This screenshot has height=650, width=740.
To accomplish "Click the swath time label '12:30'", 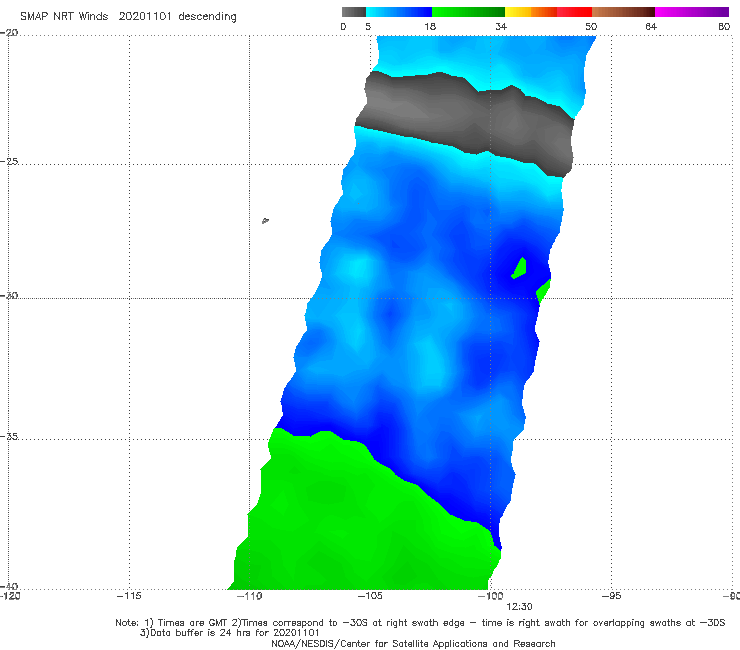I will (519, 607).
